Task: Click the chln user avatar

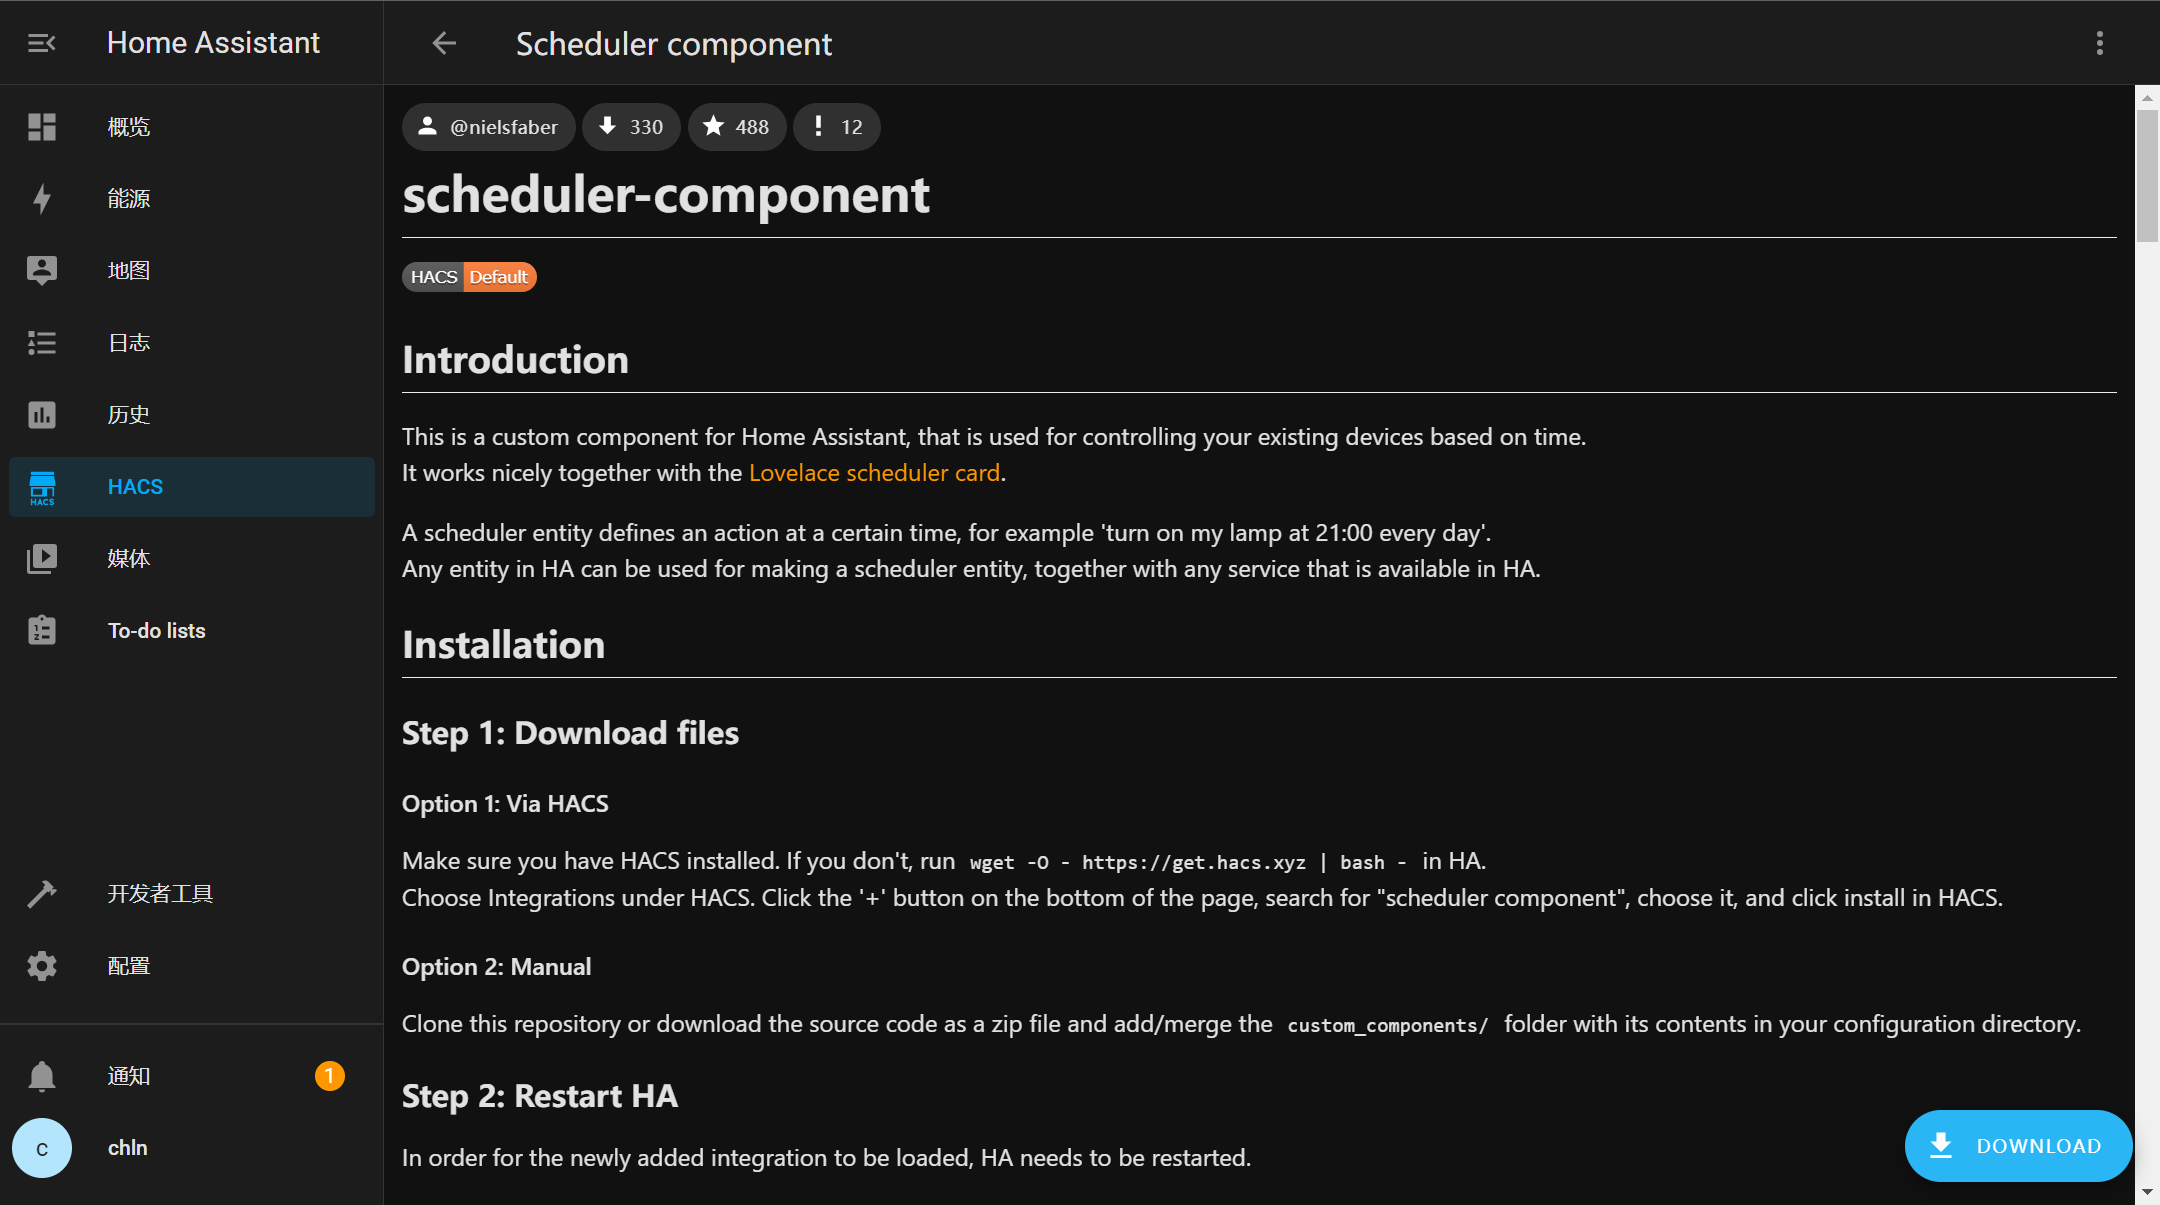Action: (42, 1148)
